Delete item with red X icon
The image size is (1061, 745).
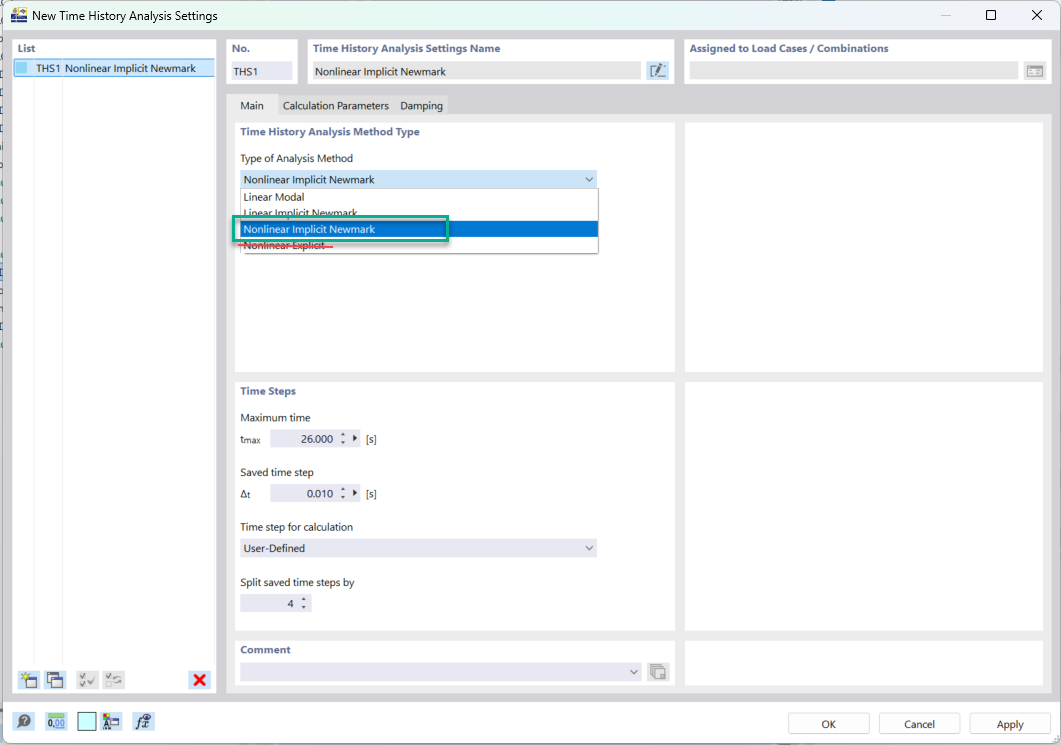click(x=200, y=680)
